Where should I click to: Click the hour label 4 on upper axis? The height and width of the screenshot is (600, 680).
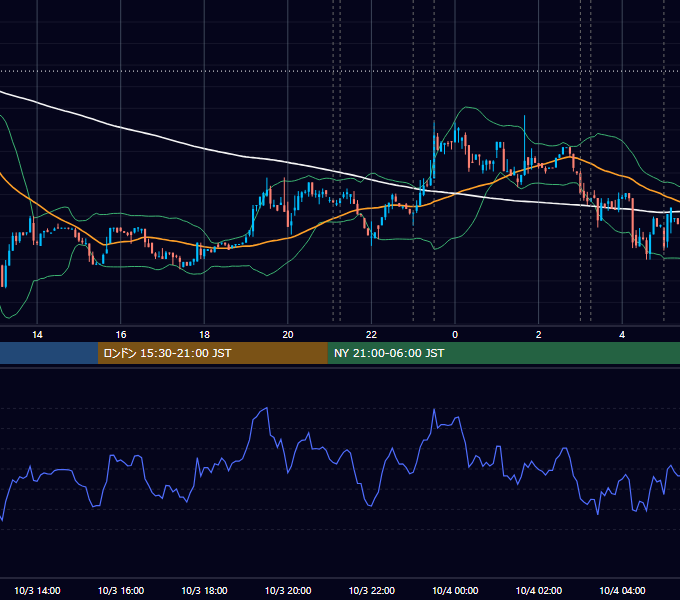click(622, 335)
